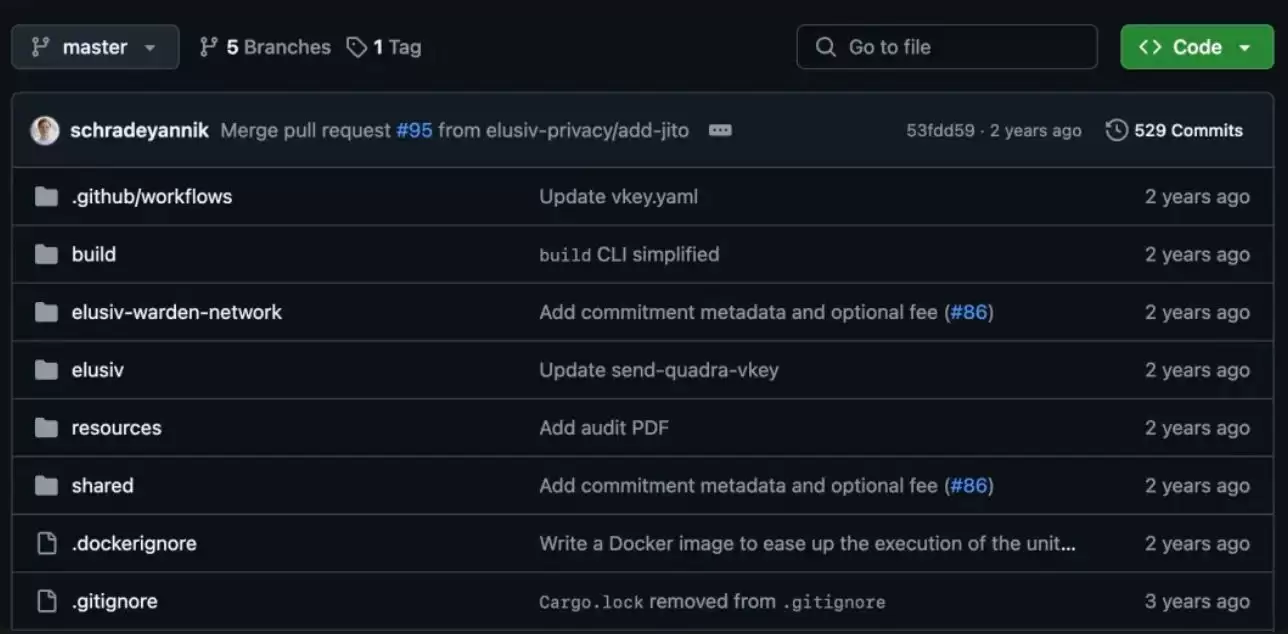Open commit hash 53fdd59
This screenshot has height=634, width=1288.
tap(940, 130)
